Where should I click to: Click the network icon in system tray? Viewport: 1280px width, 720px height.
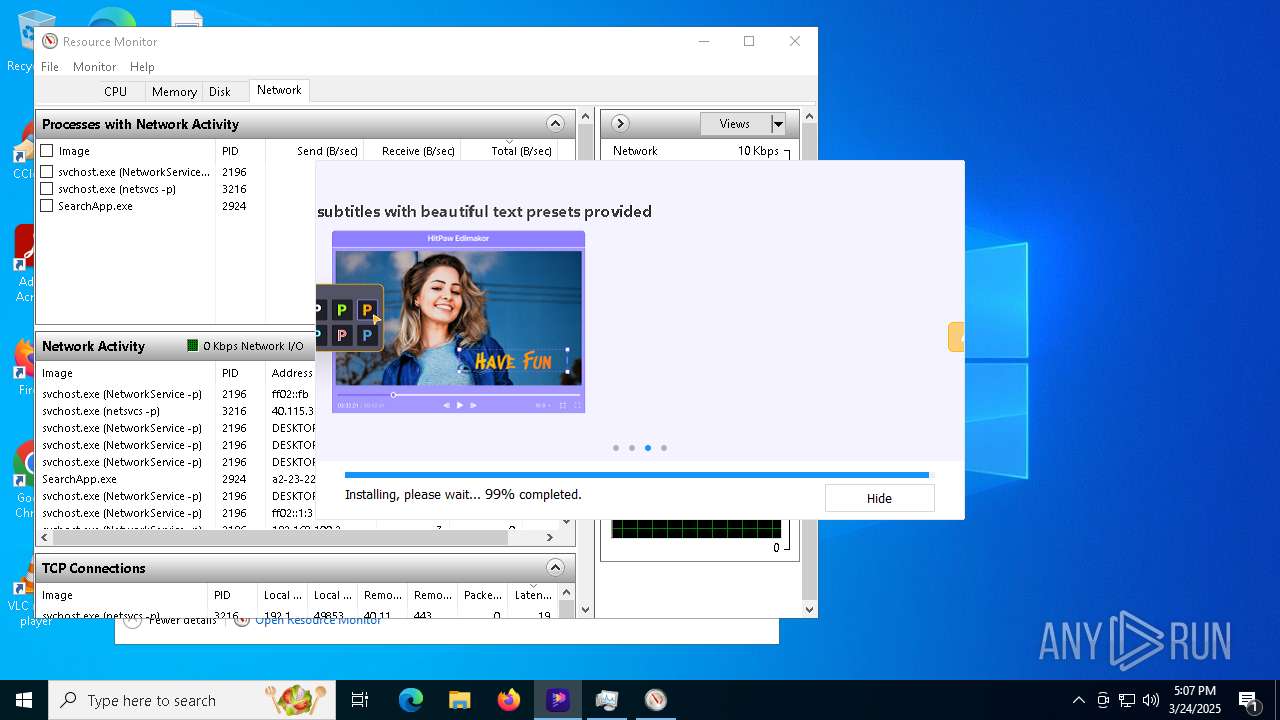click(1127, 700)
